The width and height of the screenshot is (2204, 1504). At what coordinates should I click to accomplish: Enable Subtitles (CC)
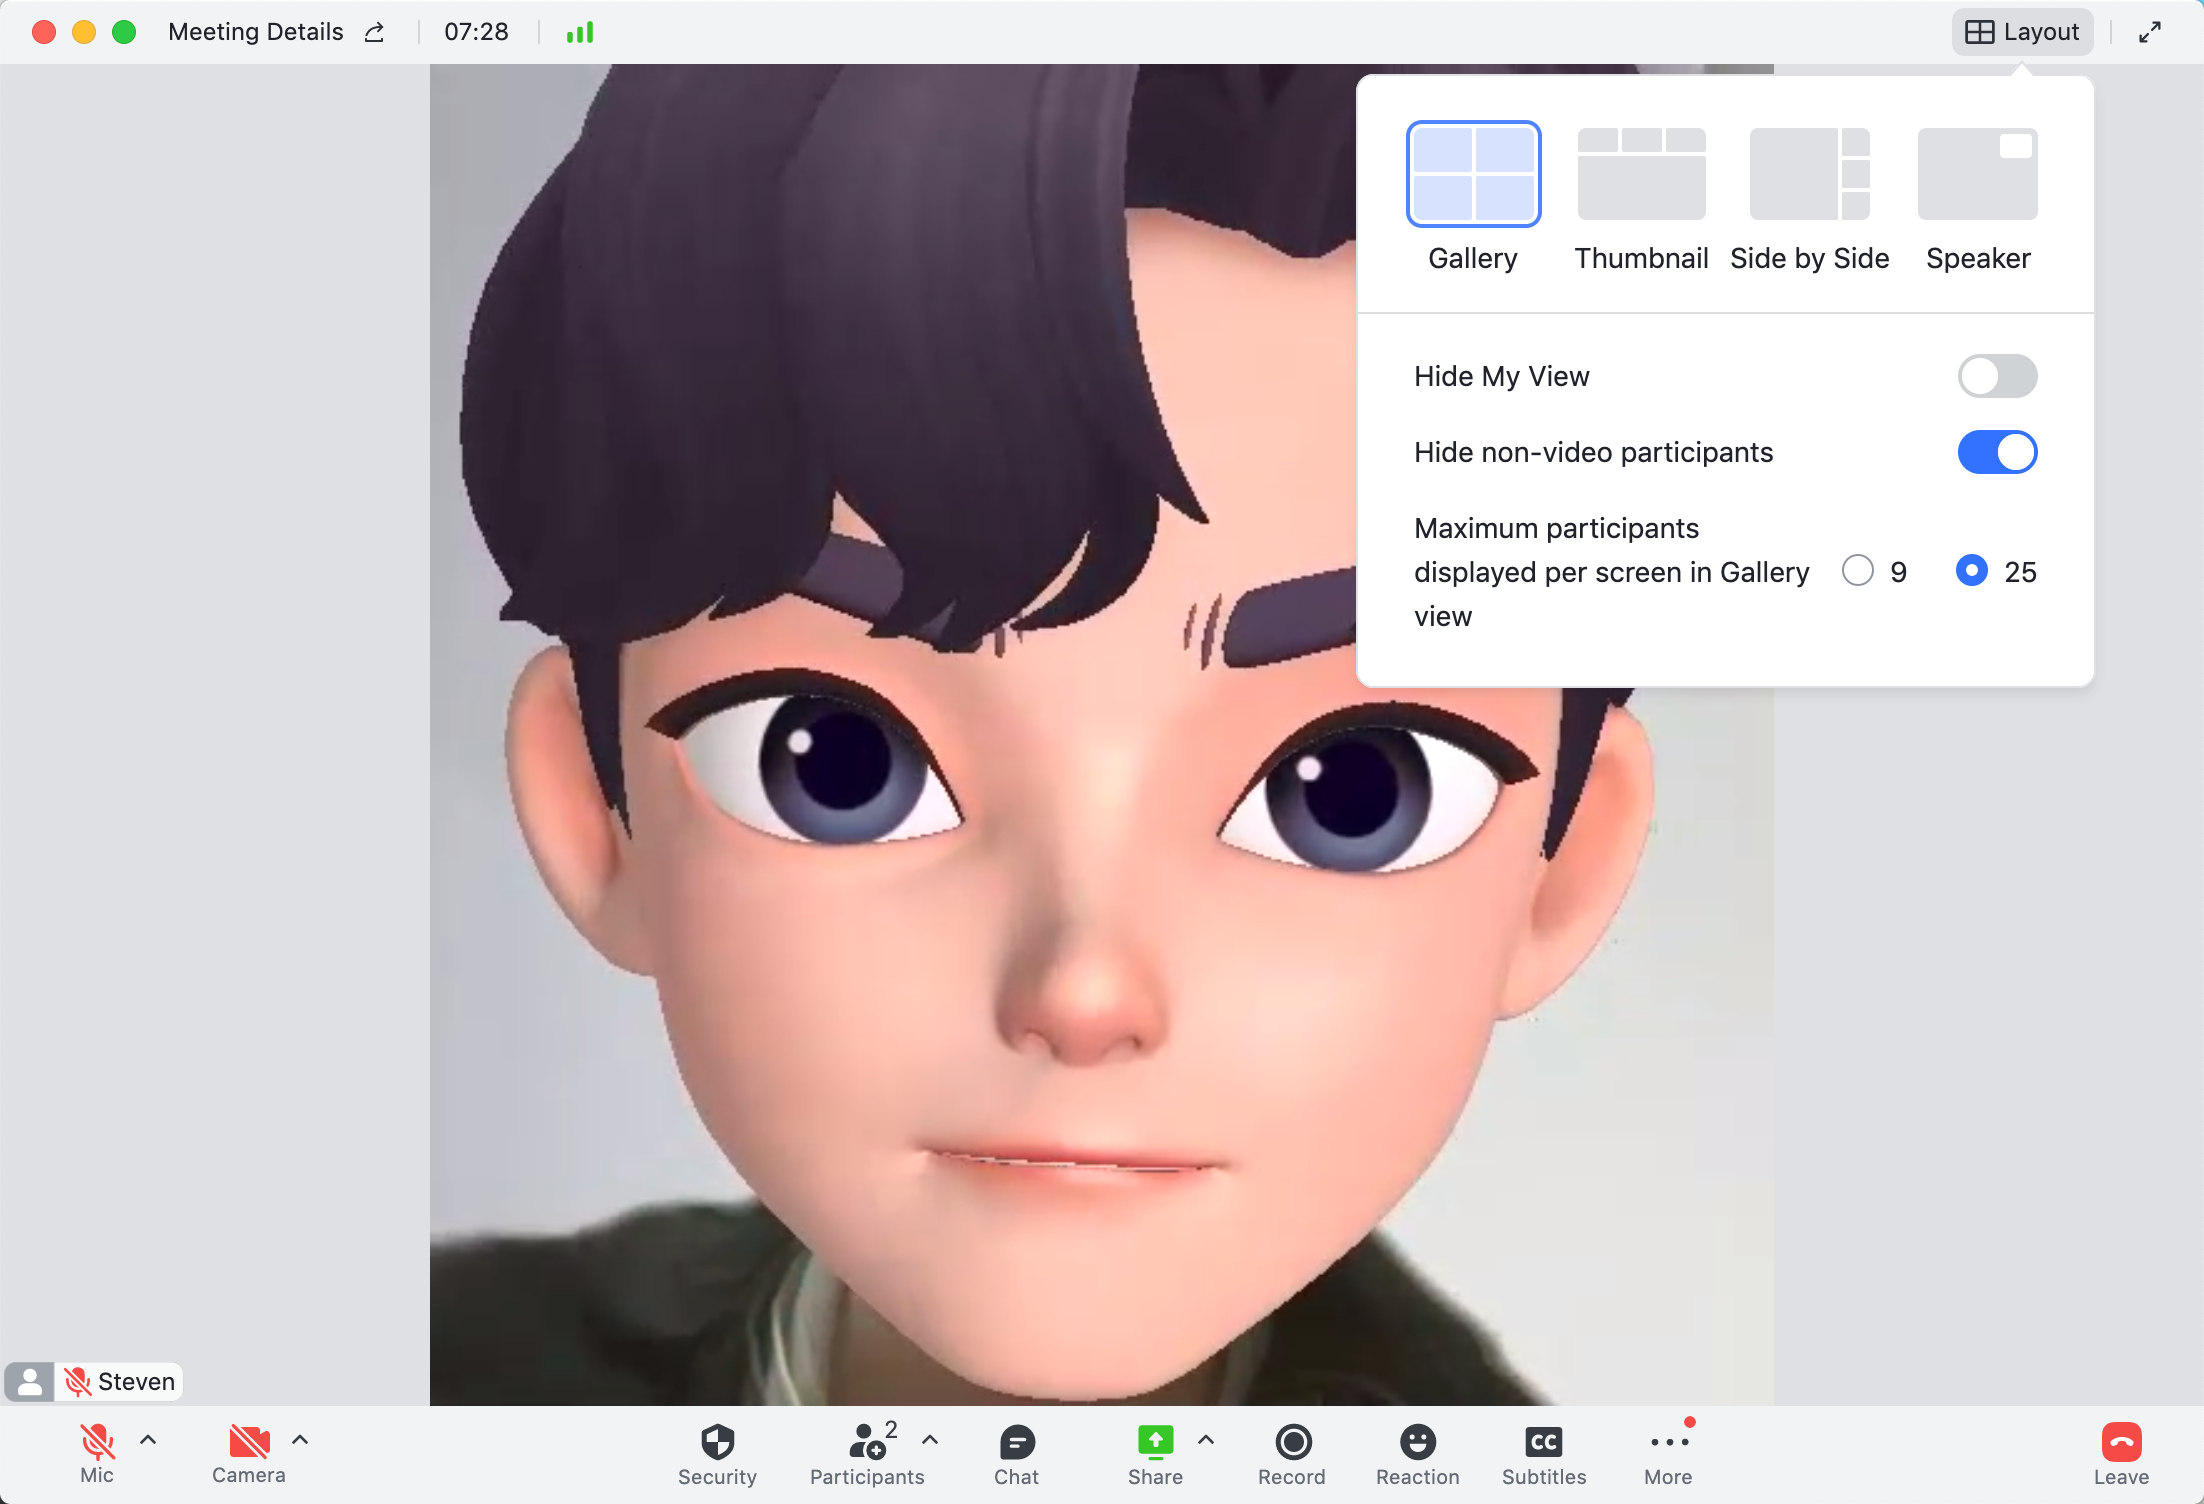1544,1455
